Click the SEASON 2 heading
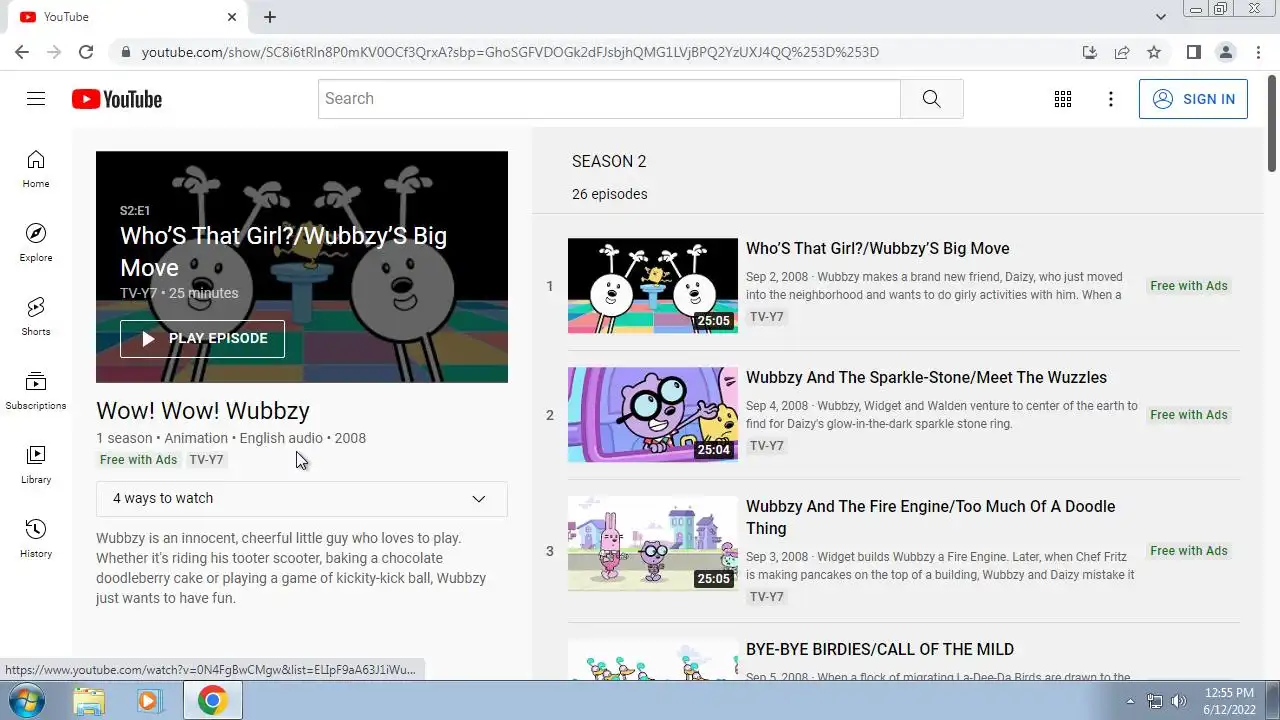The image size is (1280, 720). [609, 161]
